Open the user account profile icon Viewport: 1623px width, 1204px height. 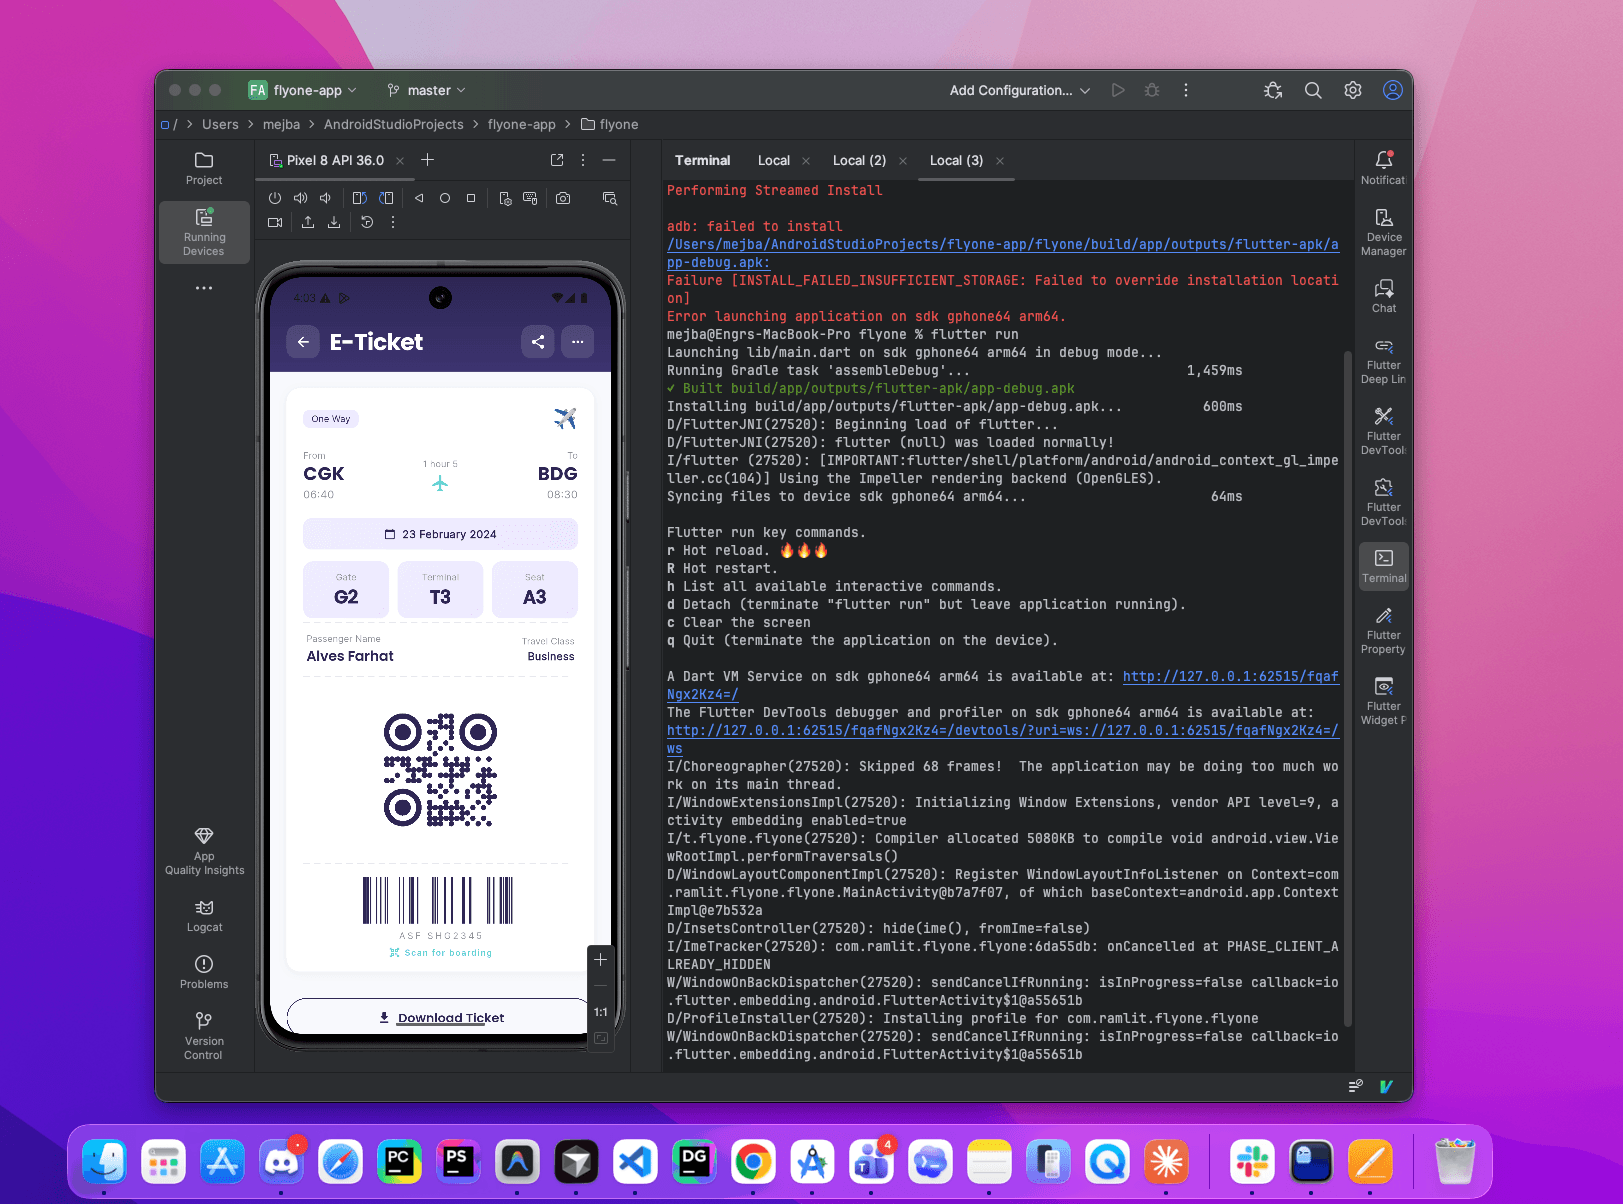click(x=1392, y=90)
